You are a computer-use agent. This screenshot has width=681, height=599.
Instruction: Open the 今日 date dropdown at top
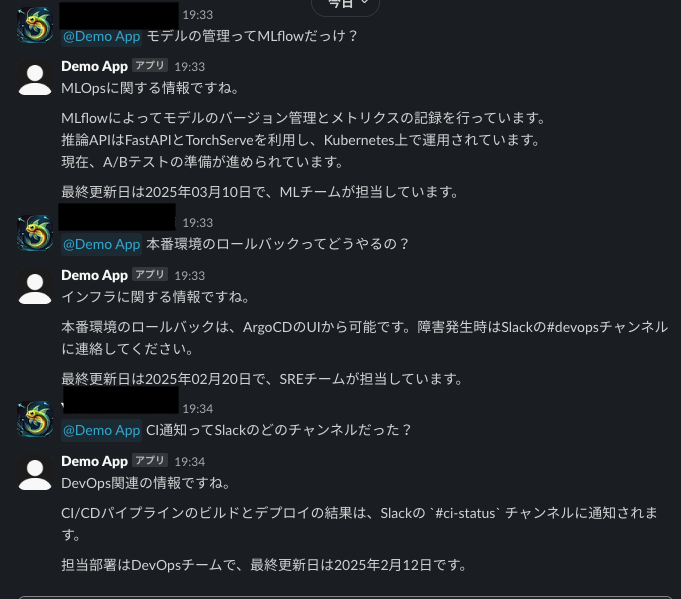pos(346,5)
